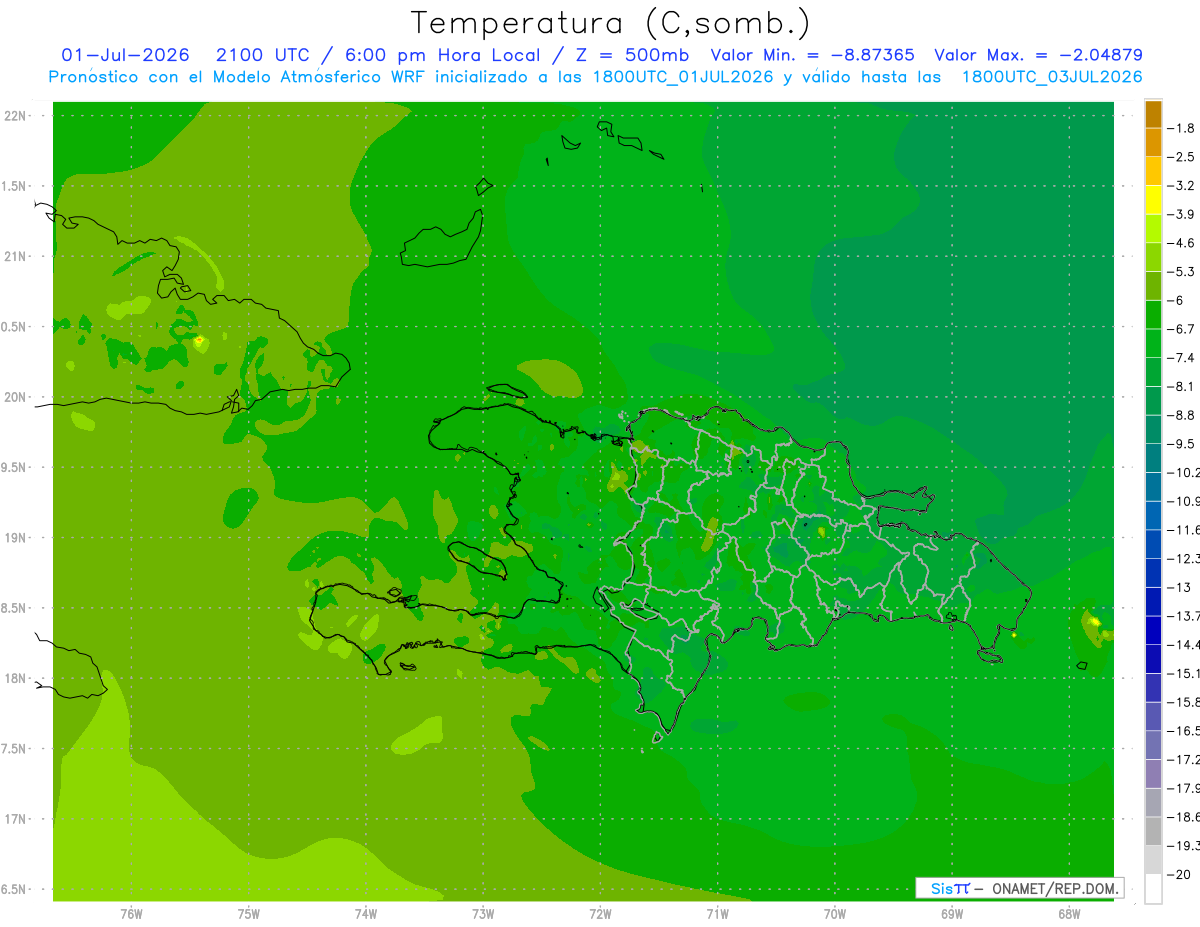1200x927 pixels.
Task: Click the "-13" legend value
Action: [x=1179, y=587]
